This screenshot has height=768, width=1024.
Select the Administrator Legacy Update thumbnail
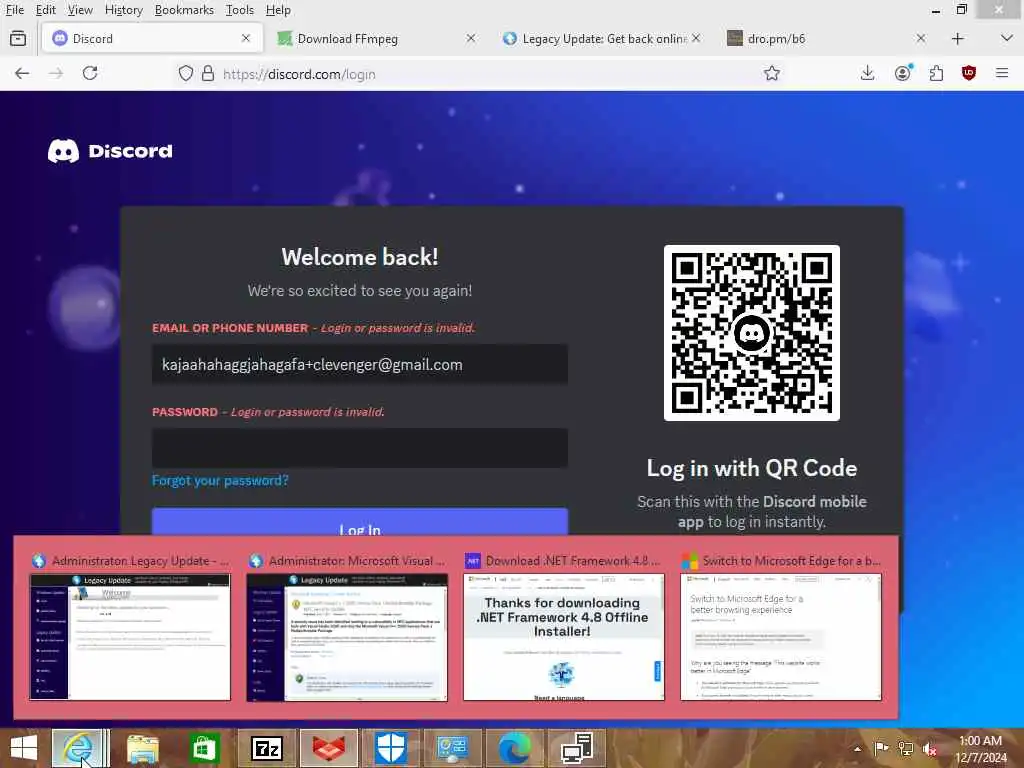(x=130, y=637)
